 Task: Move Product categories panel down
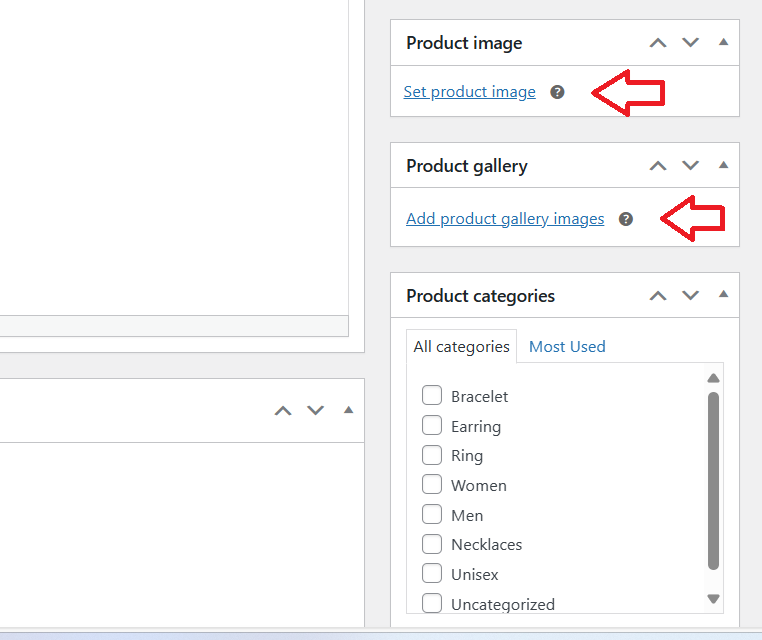(690, 295)
